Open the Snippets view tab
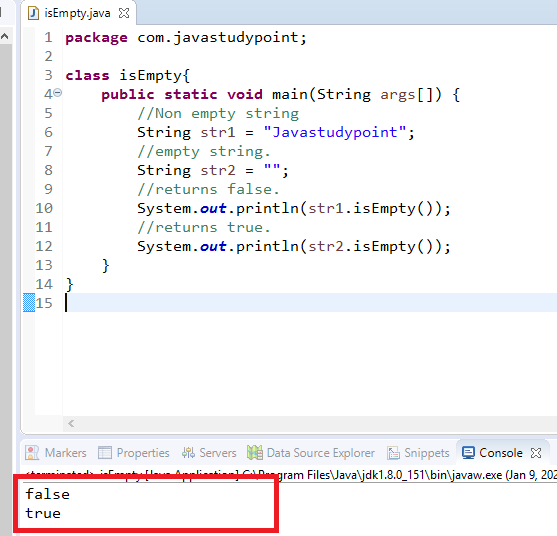 418,453
